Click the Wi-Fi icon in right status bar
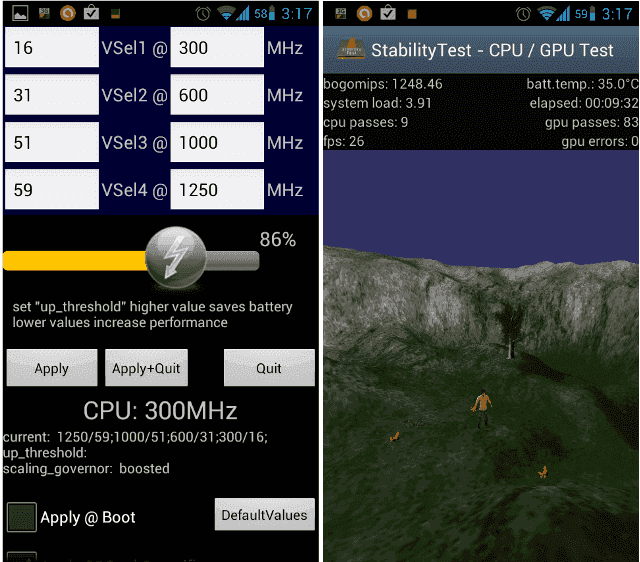Image resolution: width=640 pixels, height=562 pixels. click(x=546, y=14)
